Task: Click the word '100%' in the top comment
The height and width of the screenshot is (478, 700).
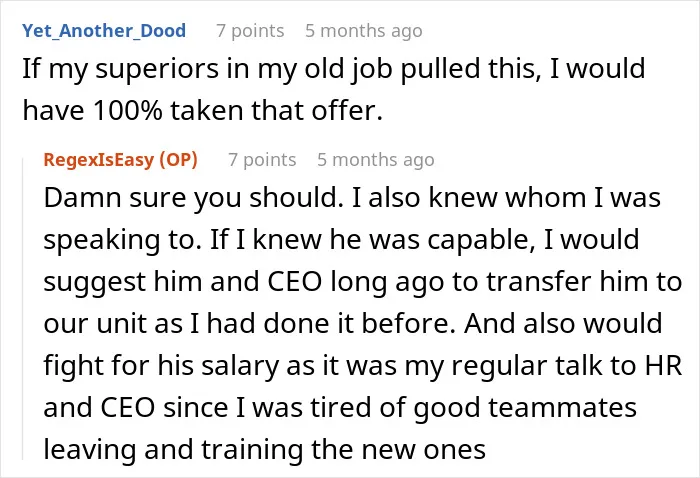Action: (x=128, y=110)
